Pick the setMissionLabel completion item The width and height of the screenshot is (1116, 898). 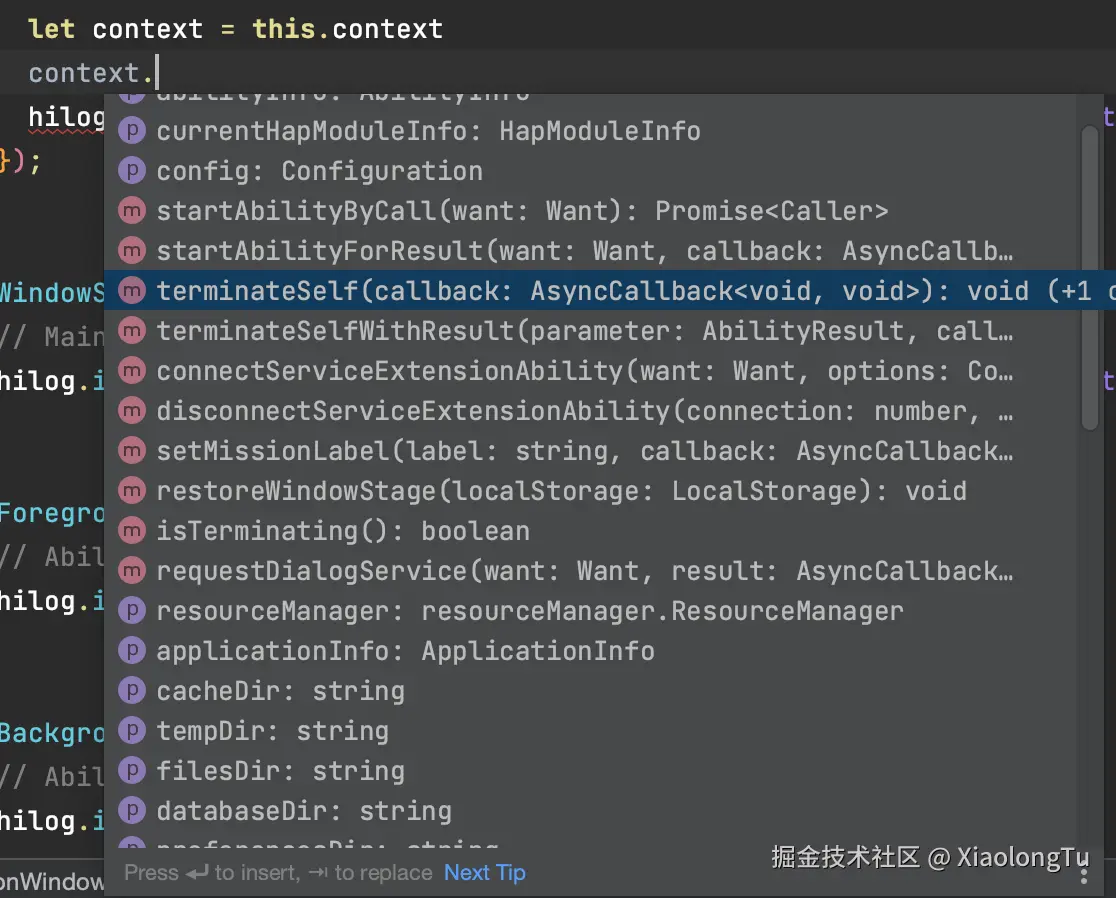pos(584,451)
